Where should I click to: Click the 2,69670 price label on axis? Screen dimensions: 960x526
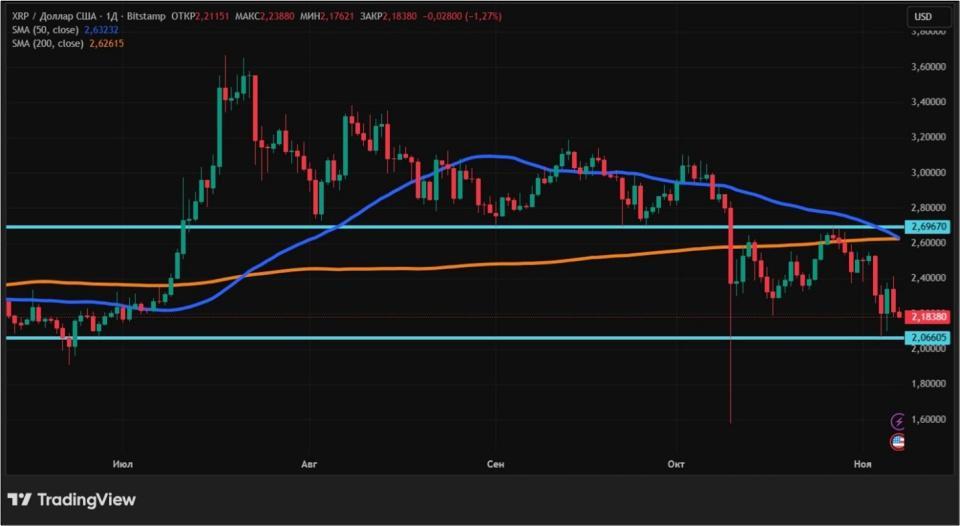click(x=927, y=227)
